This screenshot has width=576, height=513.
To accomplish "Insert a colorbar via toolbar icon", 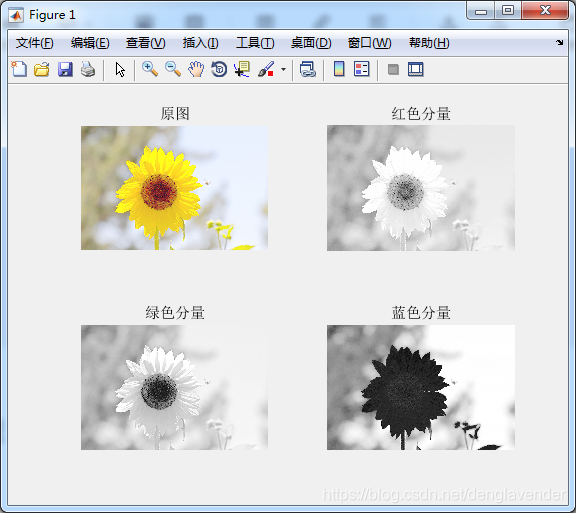I will pyautogui.click(x=339, y=69).
